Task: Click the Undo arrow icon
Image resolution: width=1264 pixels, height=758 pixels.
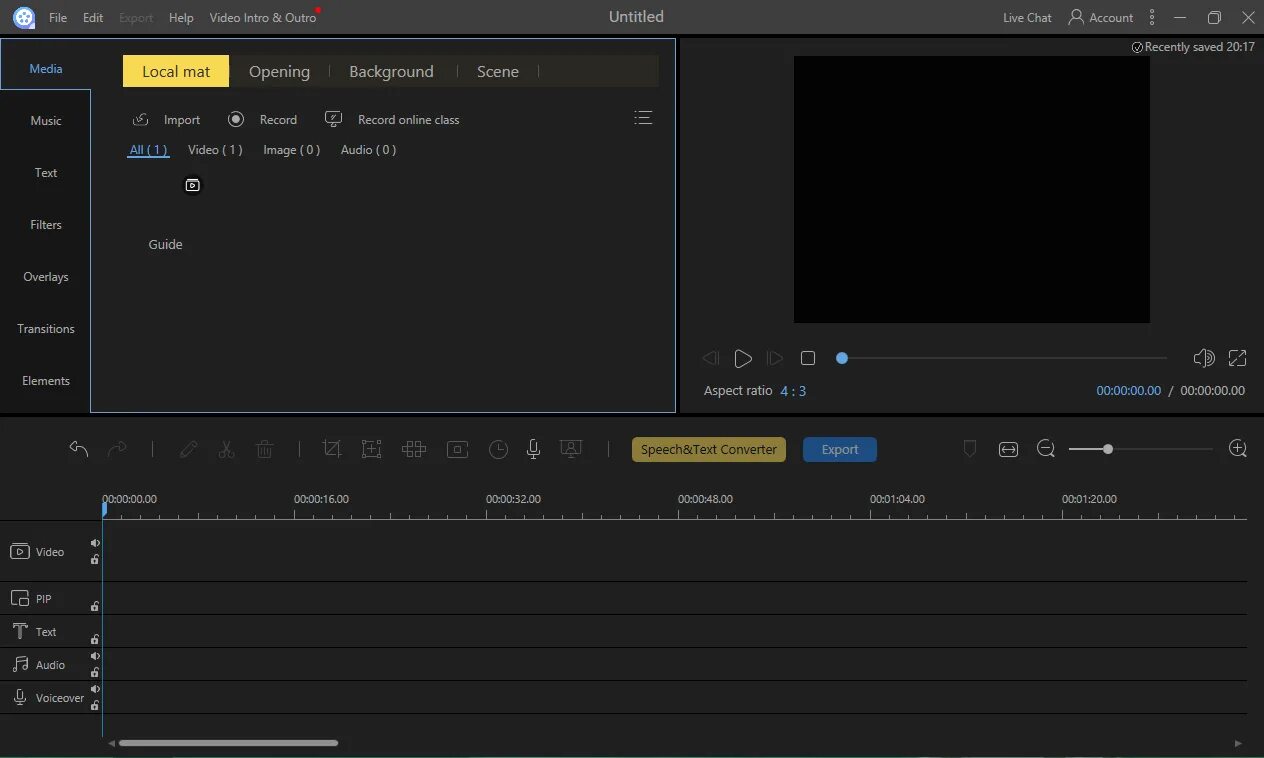Action: [79, 450]
